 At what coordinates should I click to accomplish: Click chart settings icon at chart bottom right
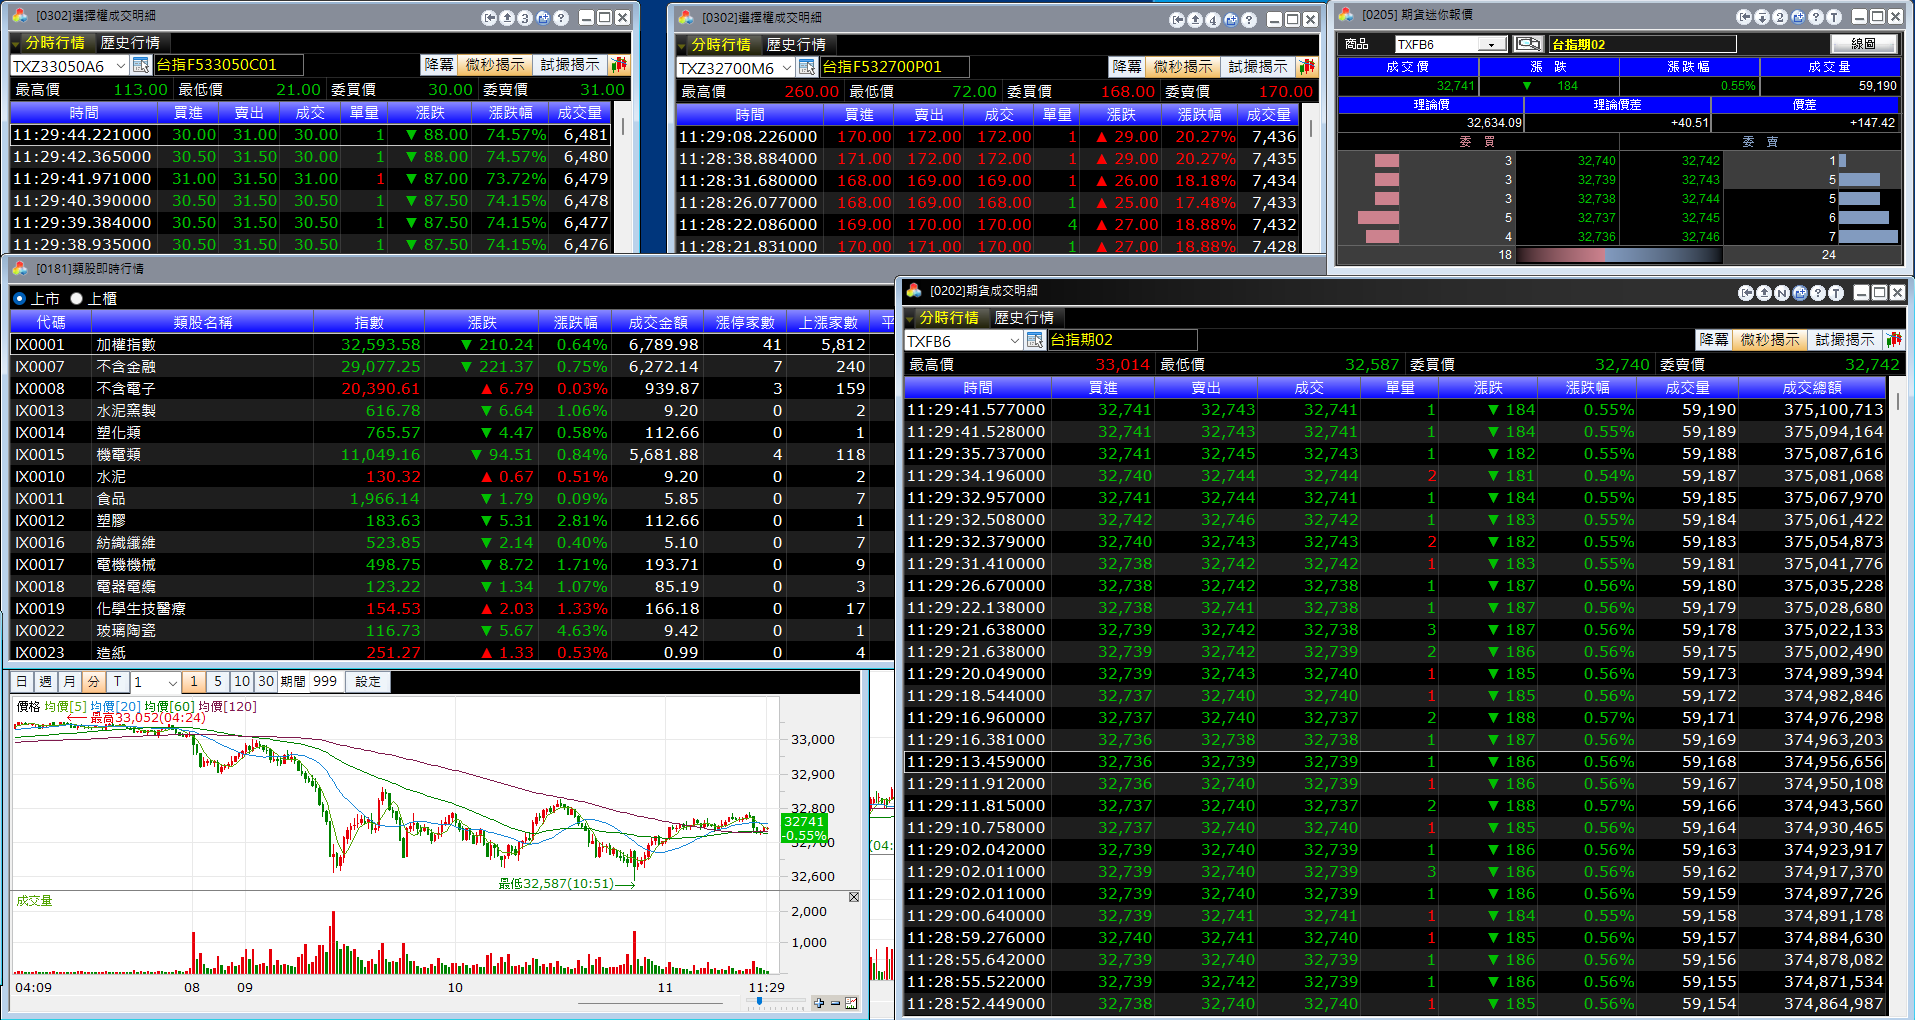pyautogui.click(x=851, y=1003)
